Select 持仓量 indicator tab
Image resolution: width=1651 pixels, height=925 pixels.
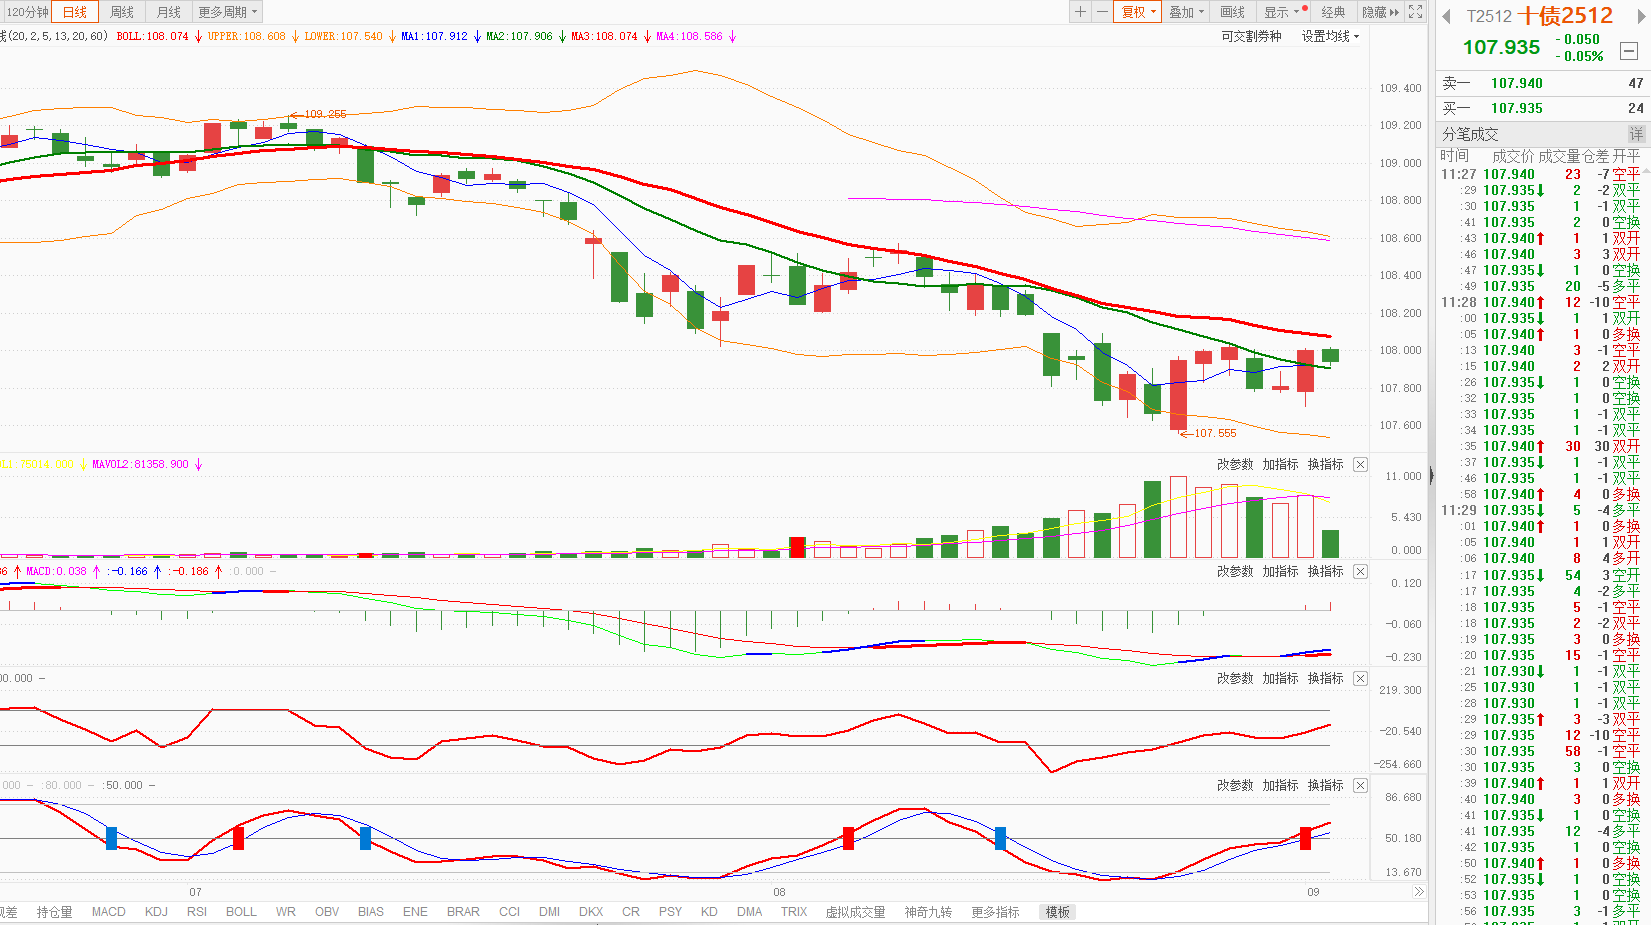tap(54, 912)
